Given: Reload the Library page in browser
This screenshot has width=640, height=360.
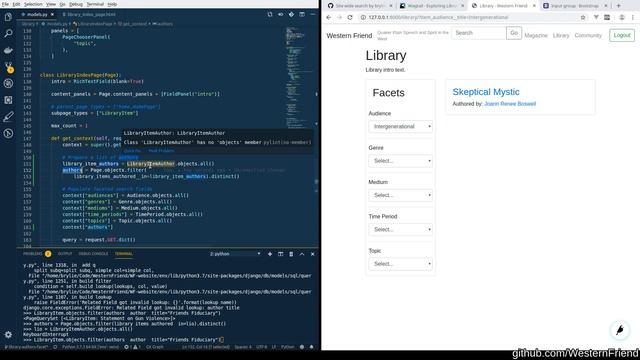Looking at the screenshot, I should click(350, 18).
